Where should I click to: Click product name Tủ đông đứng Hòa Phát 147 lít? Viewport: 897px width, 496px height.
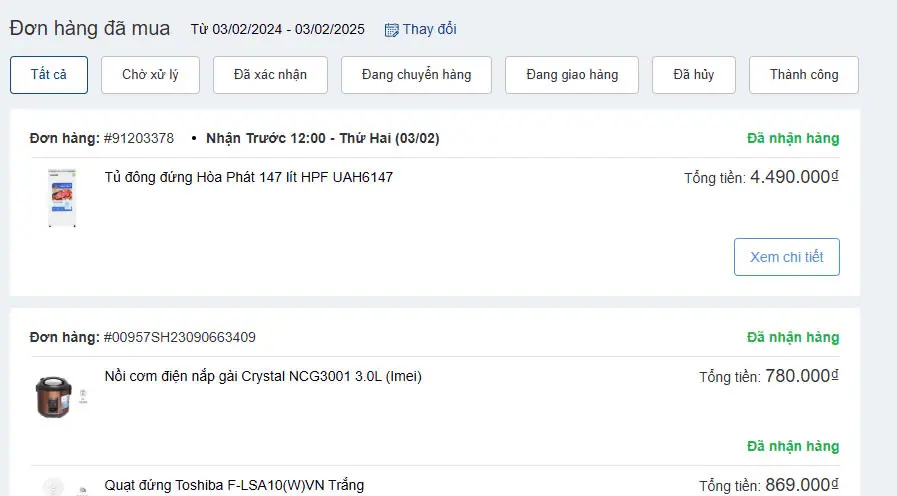point(248,177)
